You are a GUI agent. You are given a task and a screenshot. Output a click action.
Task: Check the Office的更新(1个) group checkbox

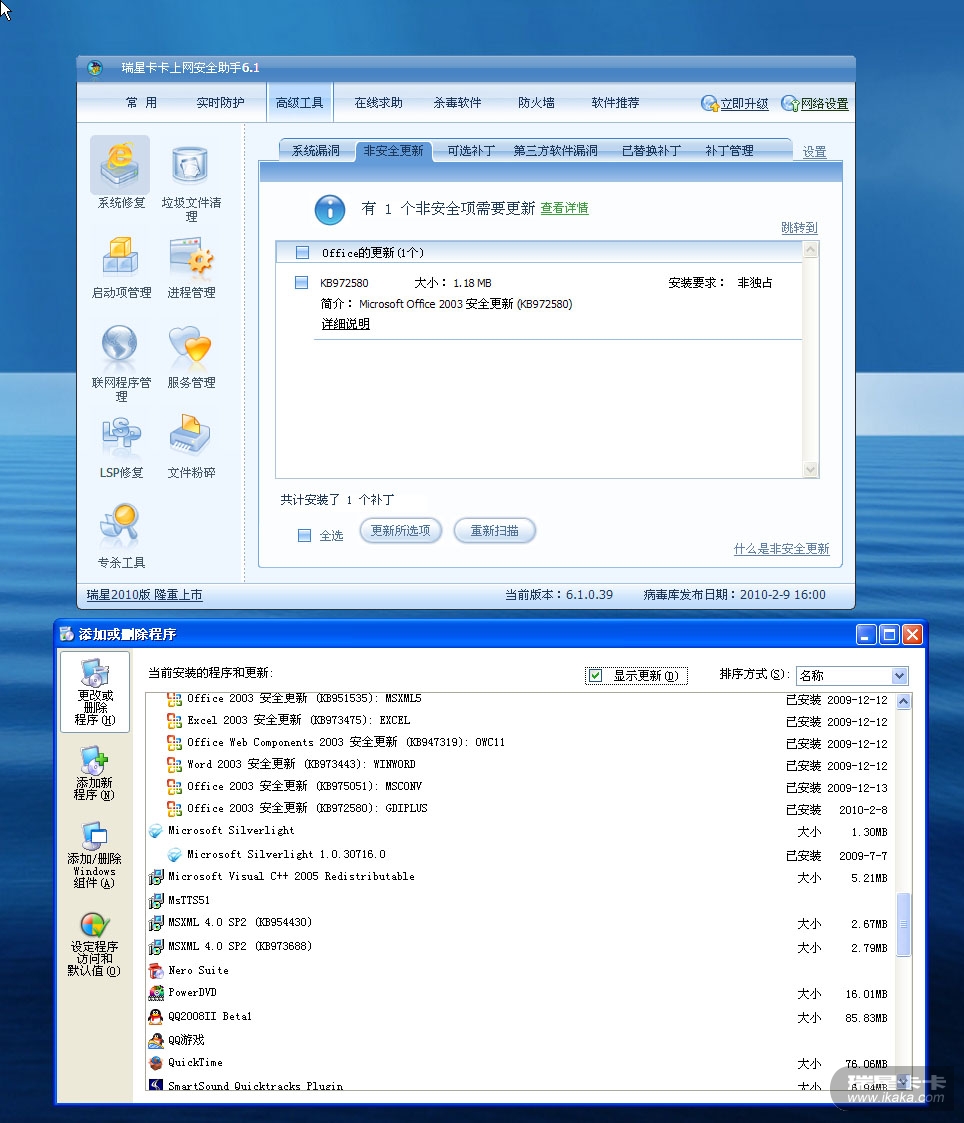click(302, 253)
